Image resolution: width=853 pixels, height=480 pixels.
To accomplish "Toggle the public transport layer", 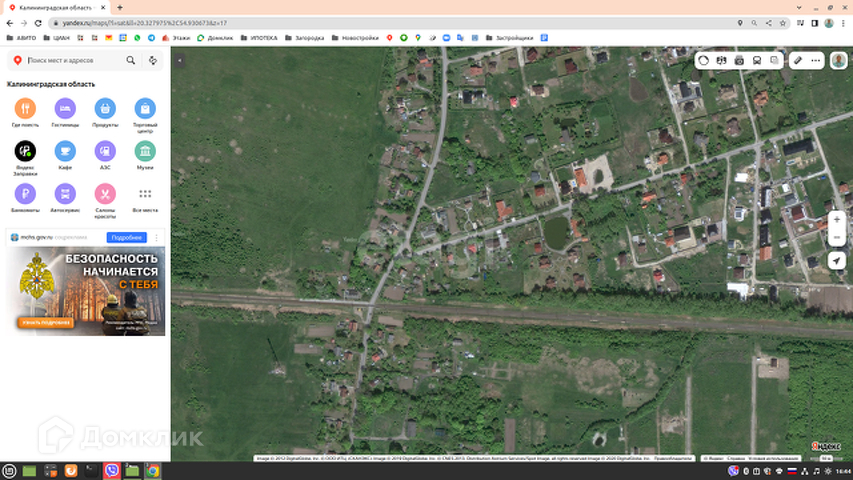I will click(x=757, y=60).
